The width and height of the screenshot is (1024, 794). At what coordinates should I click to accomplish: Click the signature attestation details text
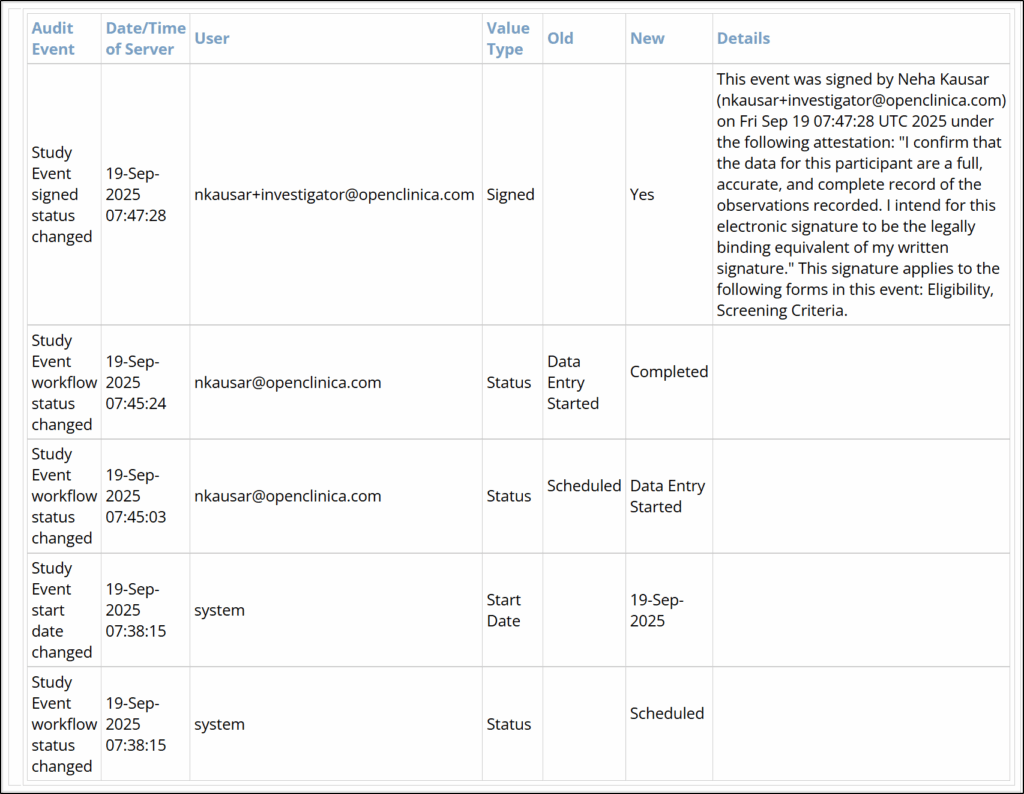[x=860, y=194]
